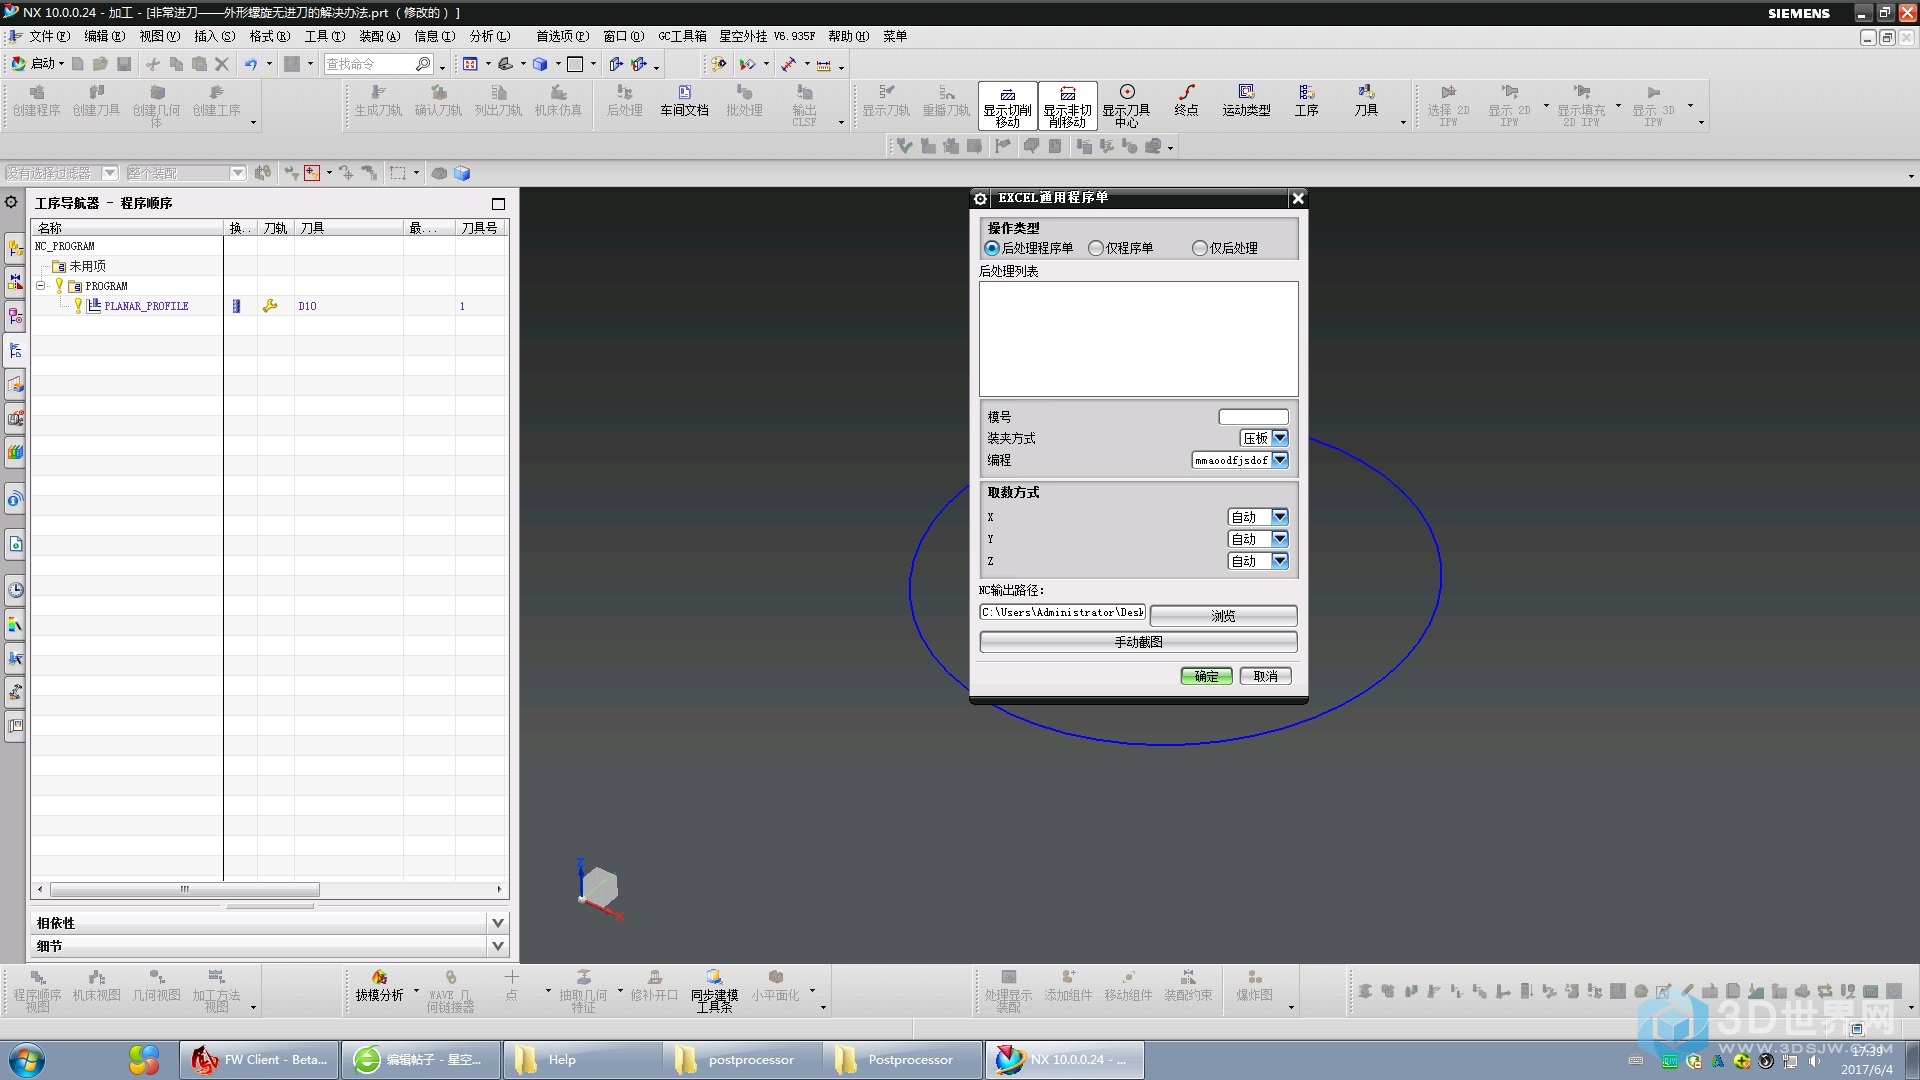Open the Y 取数方式 dropdown
Screen dimensions: 1920x1080
click(x=1280, y=539)
